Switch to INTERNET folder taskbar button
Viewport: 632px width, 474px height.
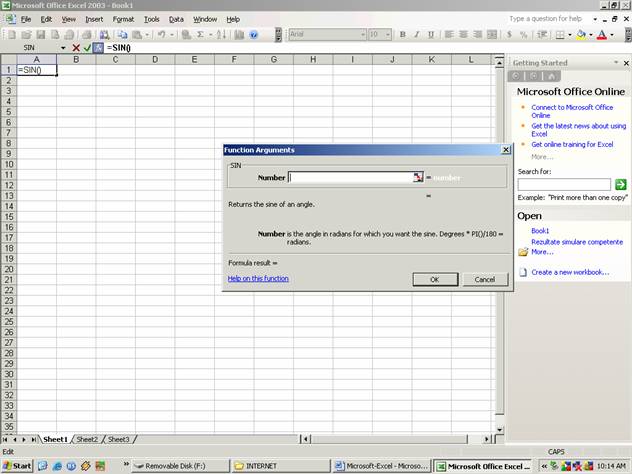[281, 466]
